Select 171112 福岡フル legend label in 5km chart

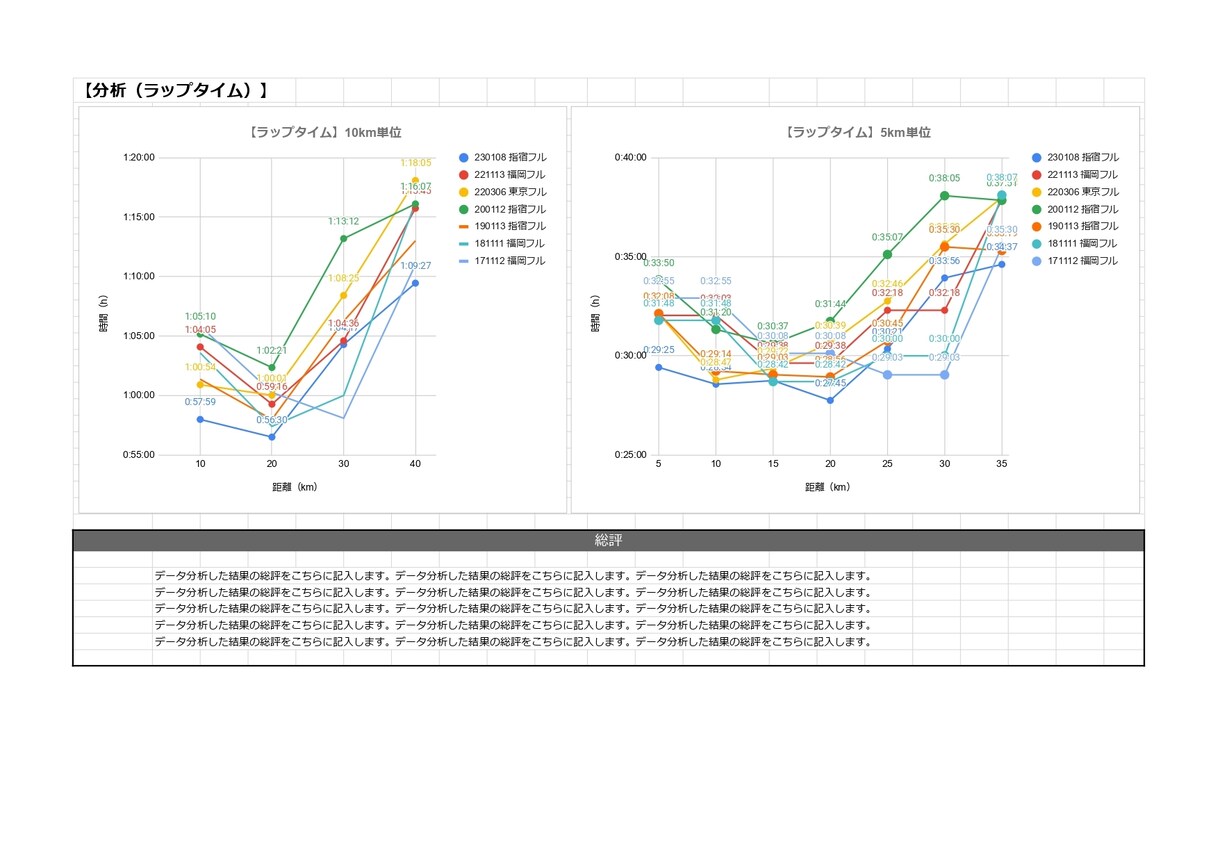pyautogui.click(x=1083, y=261)
